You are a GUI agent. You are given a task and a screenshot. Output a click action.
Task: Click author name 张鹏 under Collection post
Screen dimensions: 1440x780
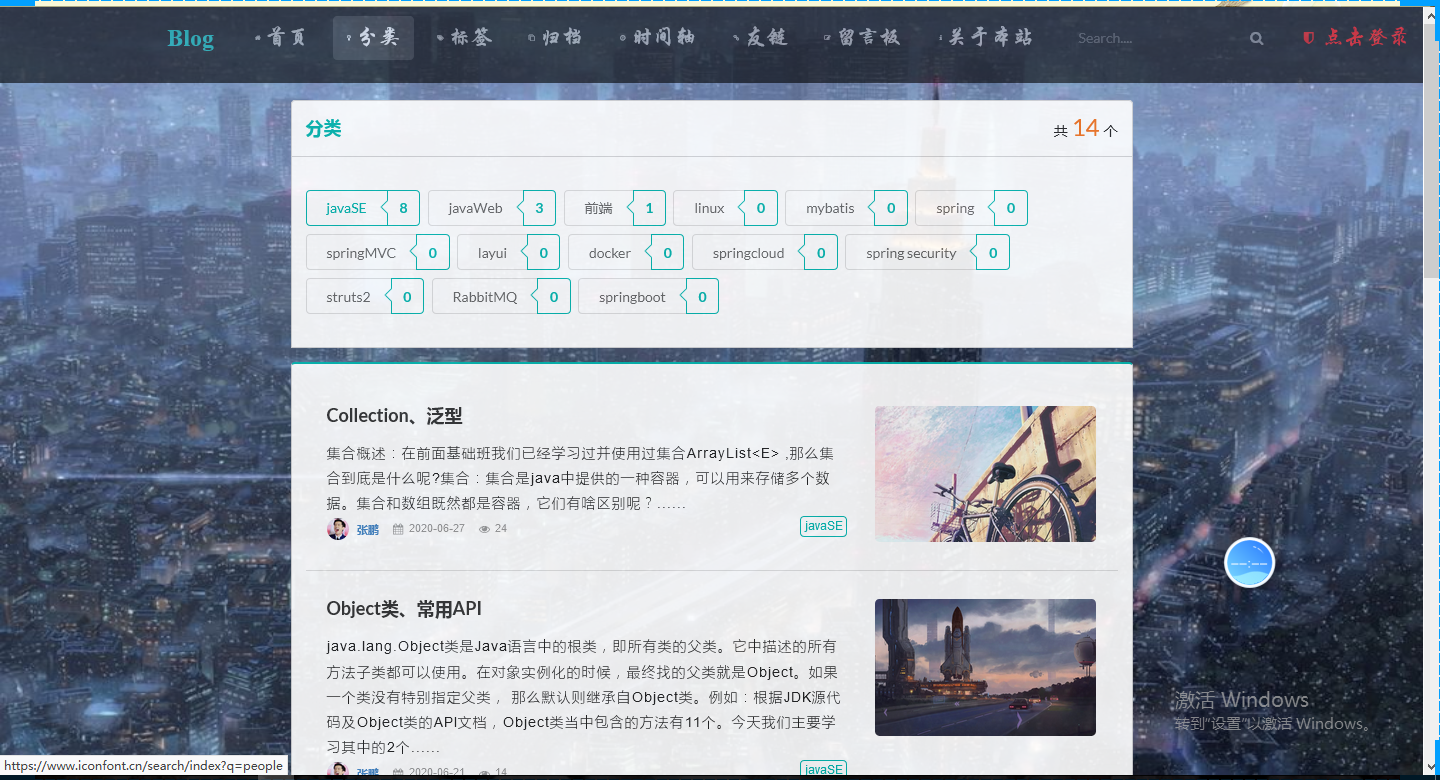pos(368,529)
